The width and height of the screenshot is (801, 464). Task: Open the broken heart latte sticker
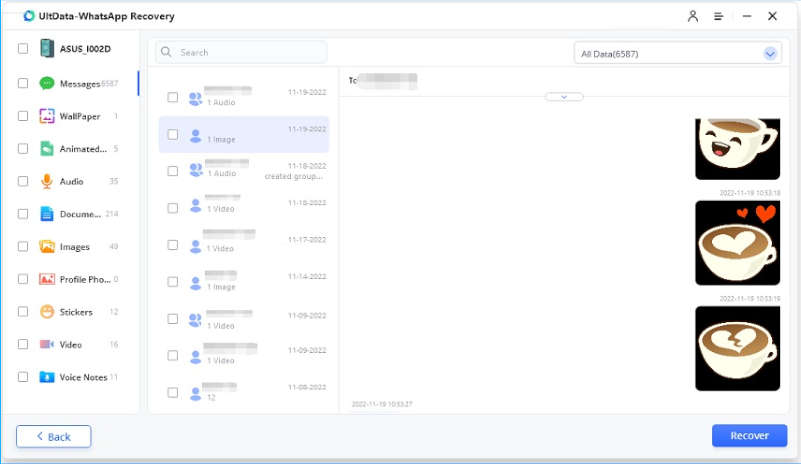(x=737, y=349)
